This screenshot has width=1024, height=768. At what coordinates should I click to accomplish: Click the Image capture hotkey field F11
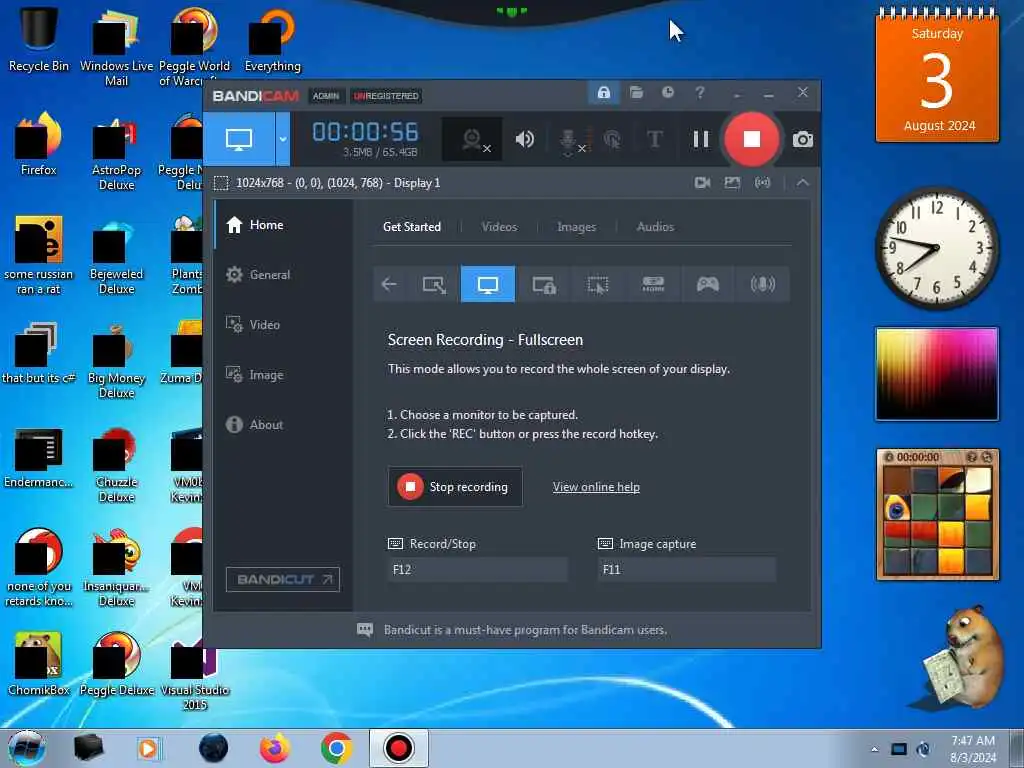point(686,569)
